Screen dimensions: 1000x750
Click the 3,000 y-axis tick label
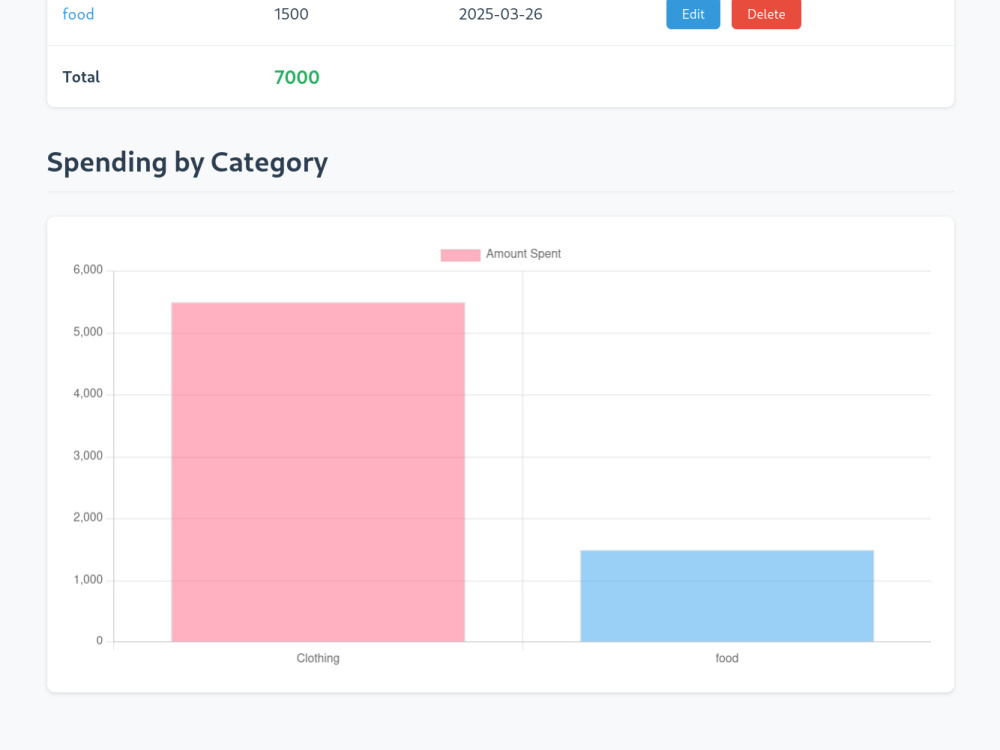tap(88, 456)
